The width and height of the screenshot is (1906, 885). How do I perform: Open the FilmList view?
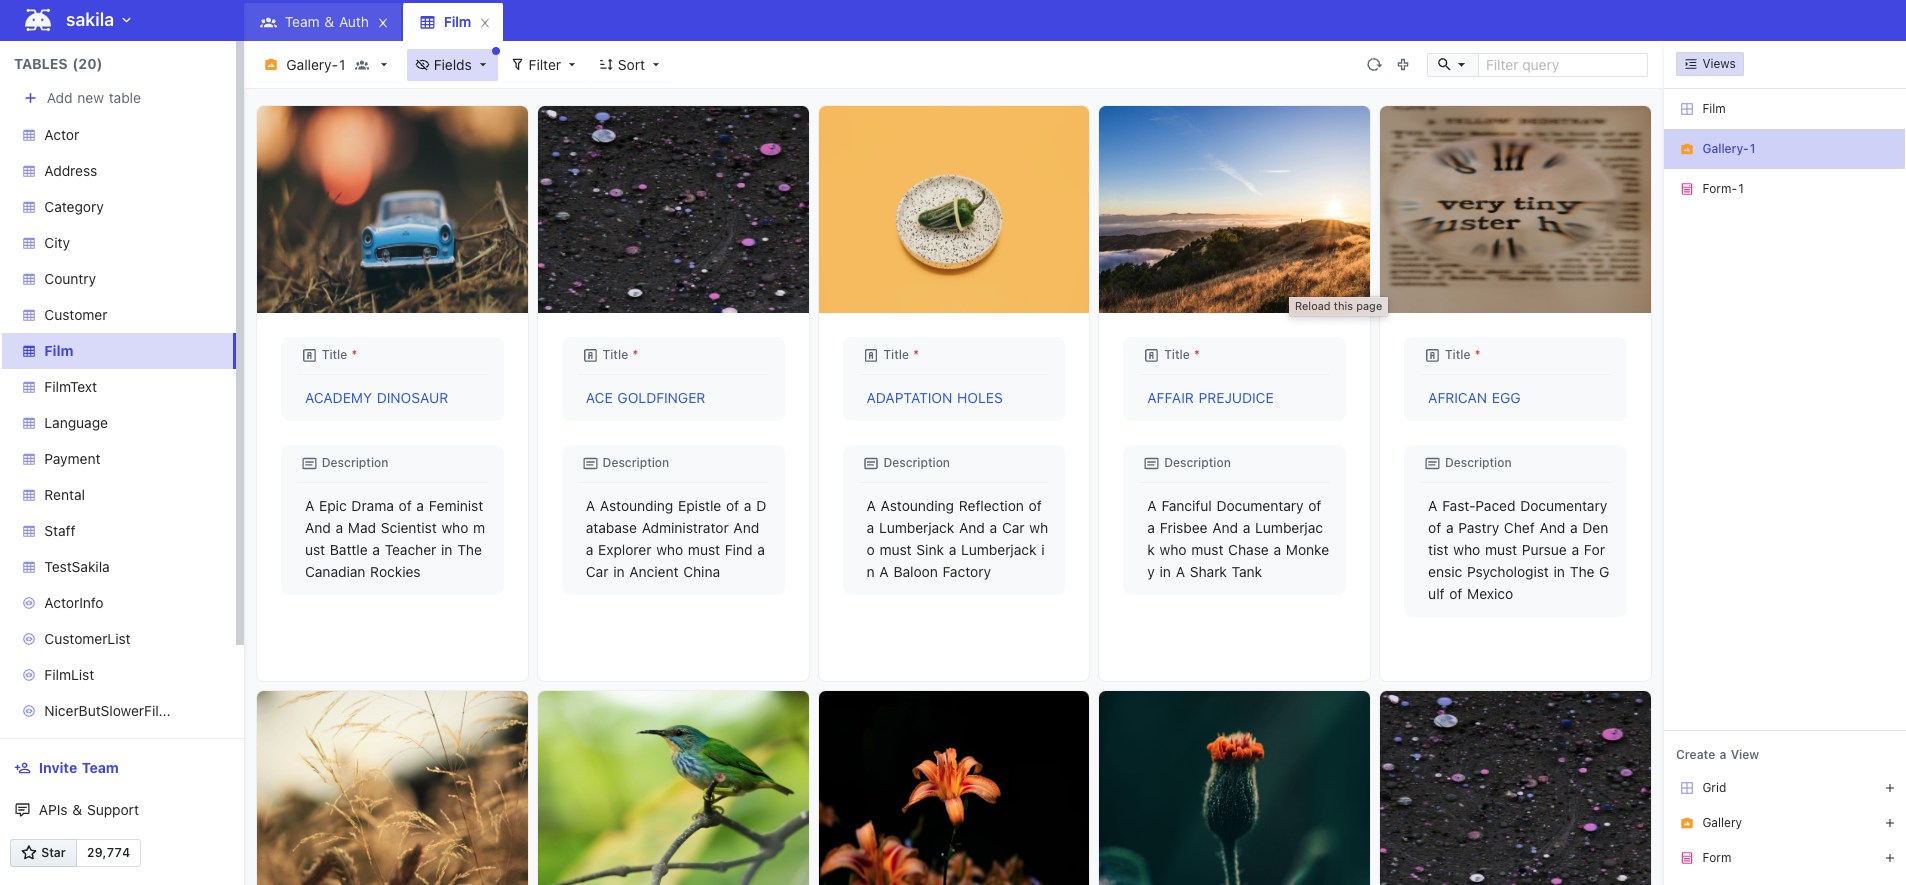pyautogui.click(x=118, y=675)
